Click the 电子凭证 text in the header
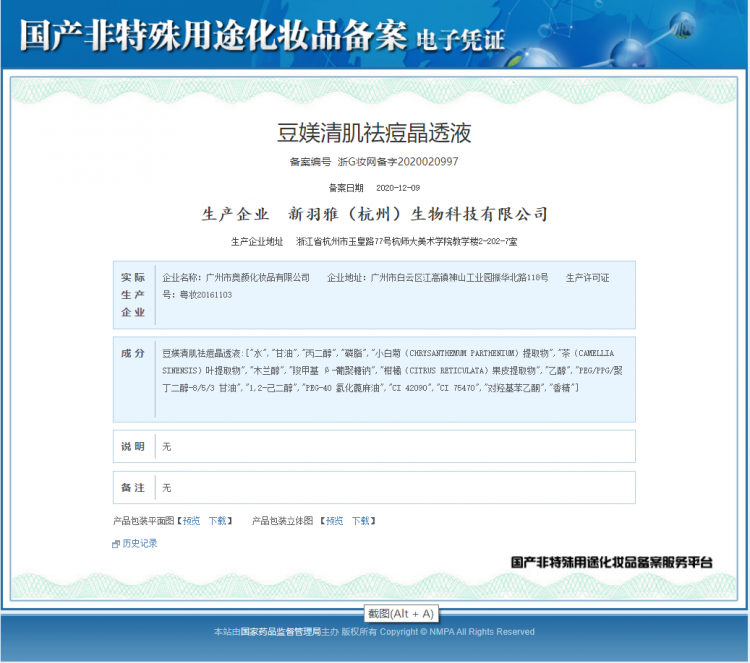The width and height of the screenshot is (750, 663). tap(460, 40)
